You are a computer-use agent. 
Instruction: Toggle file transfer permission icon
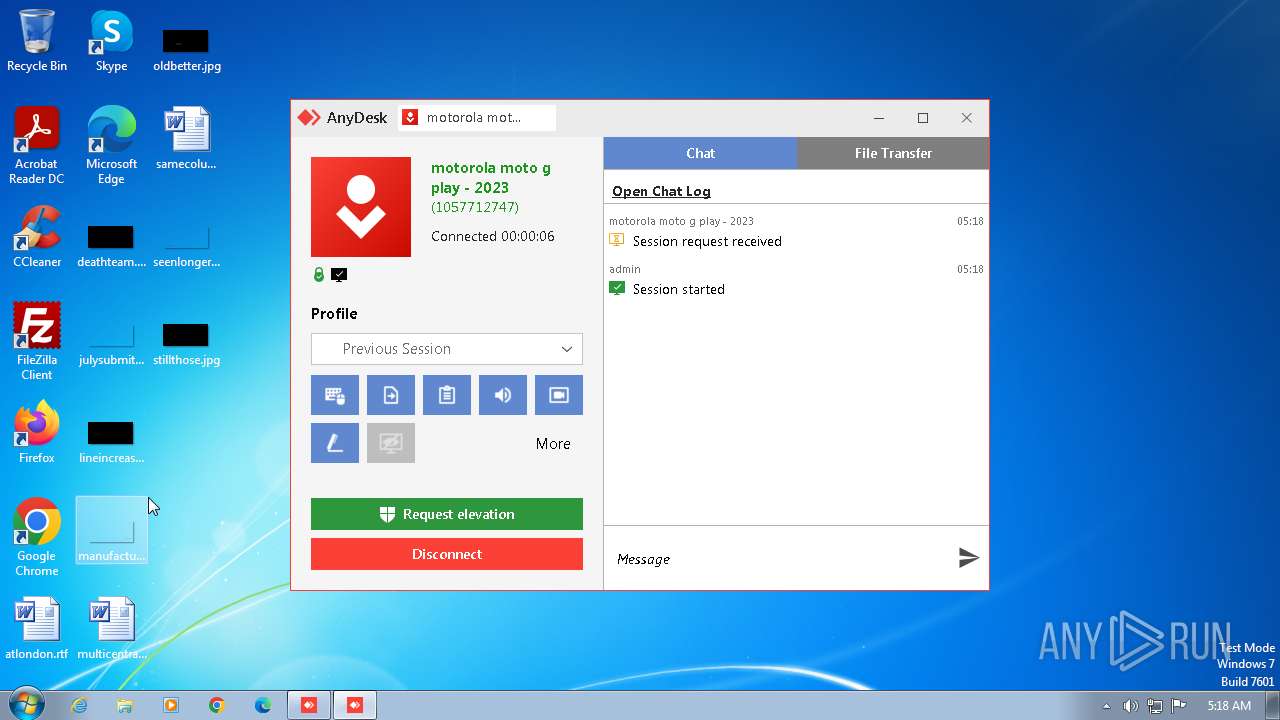point(391,395)
